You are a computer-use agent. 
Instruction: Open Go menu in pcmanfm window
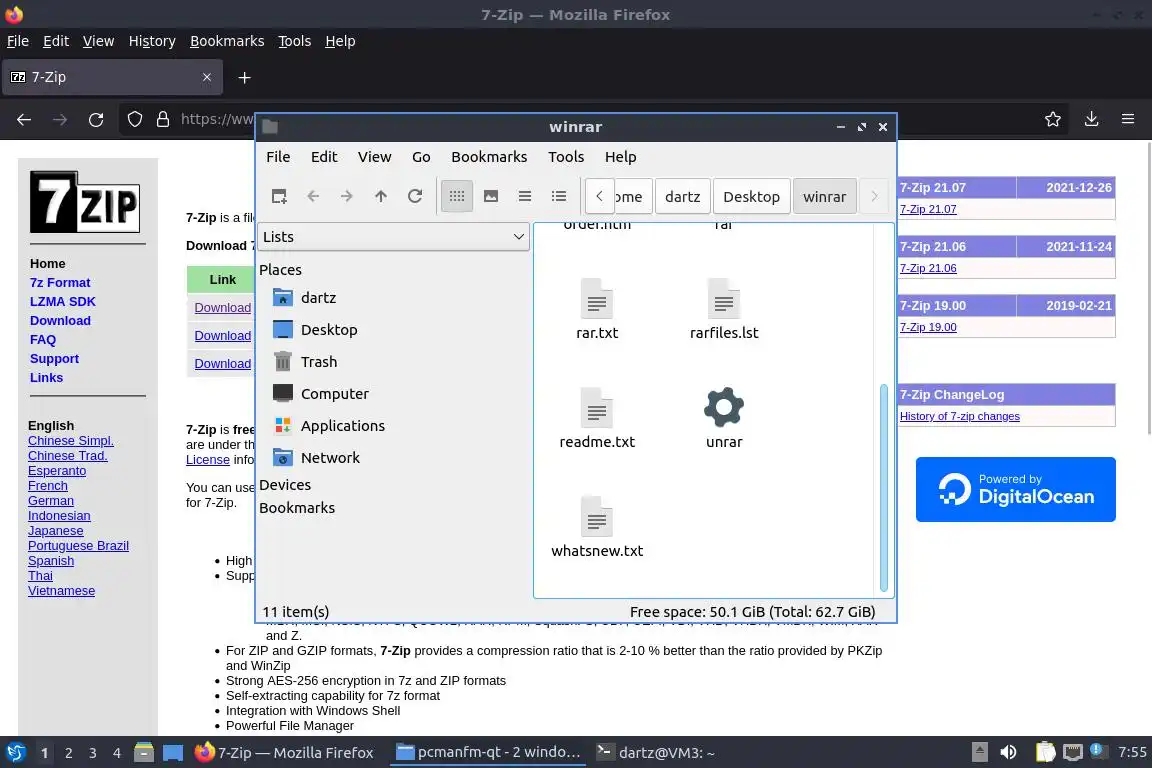click(421, 157)
